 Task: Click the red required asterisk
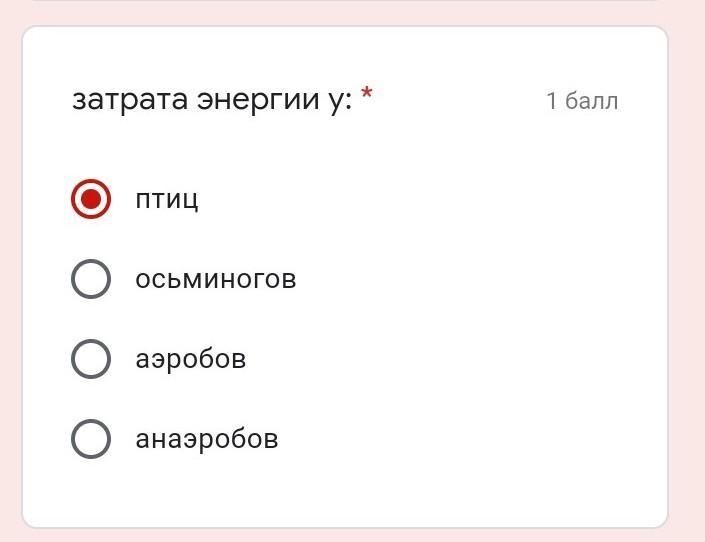tap(367, 97)
